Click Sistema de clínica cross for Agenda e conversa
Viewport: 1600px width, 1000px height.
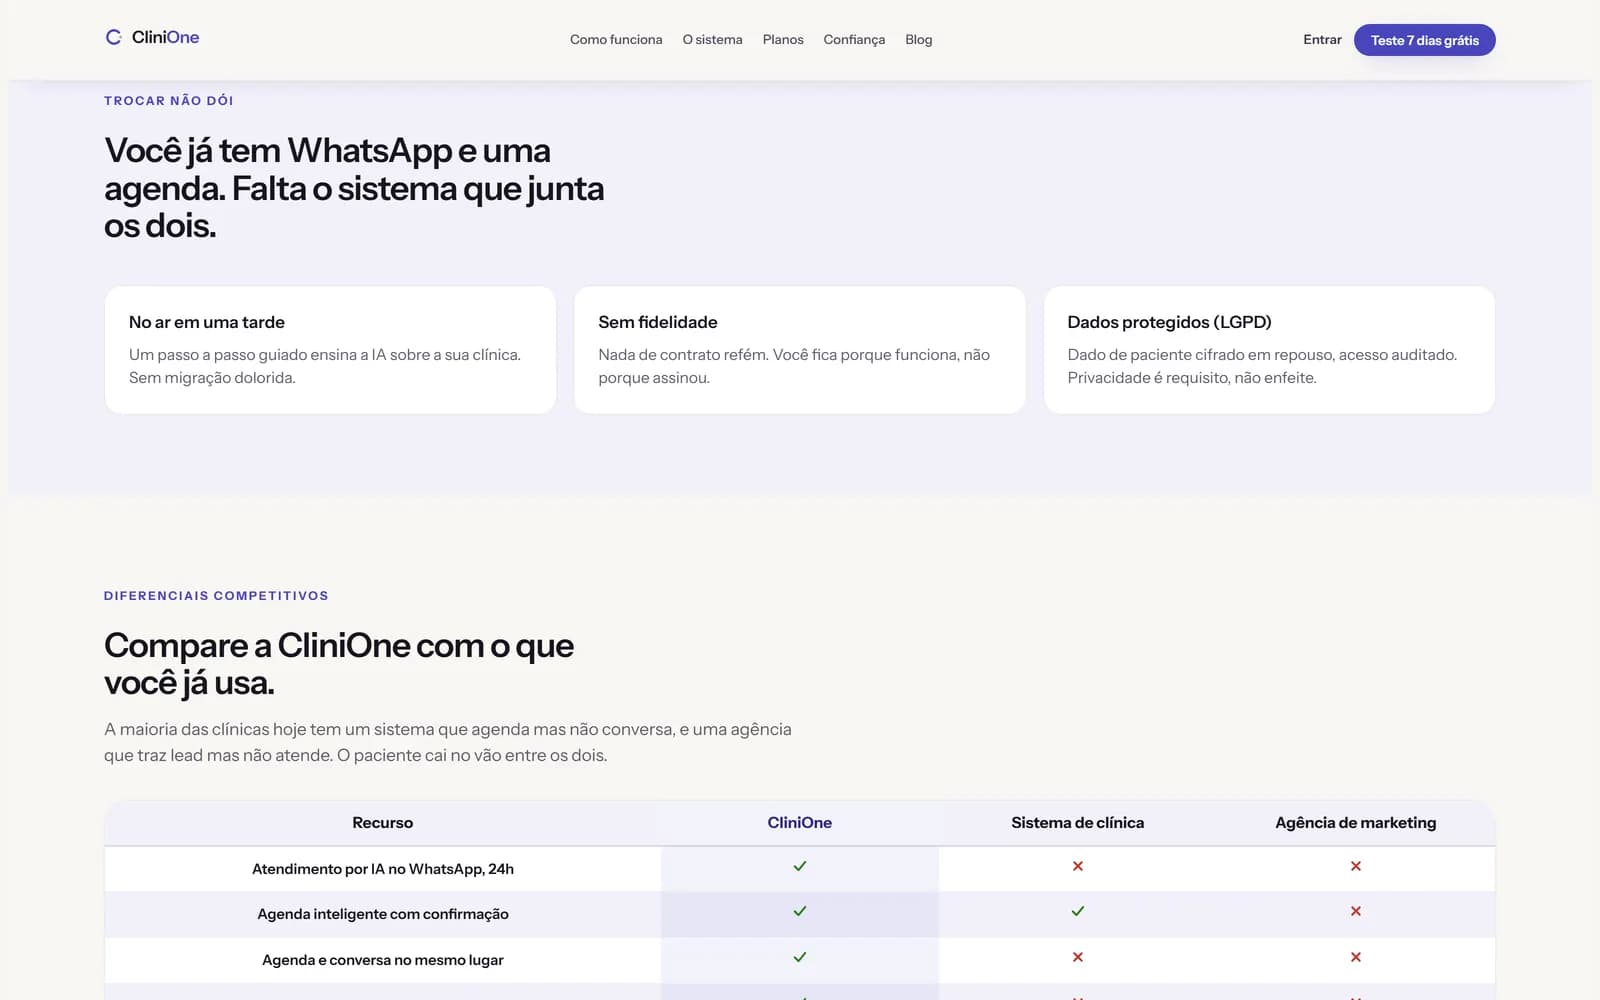click(1078, 957)
